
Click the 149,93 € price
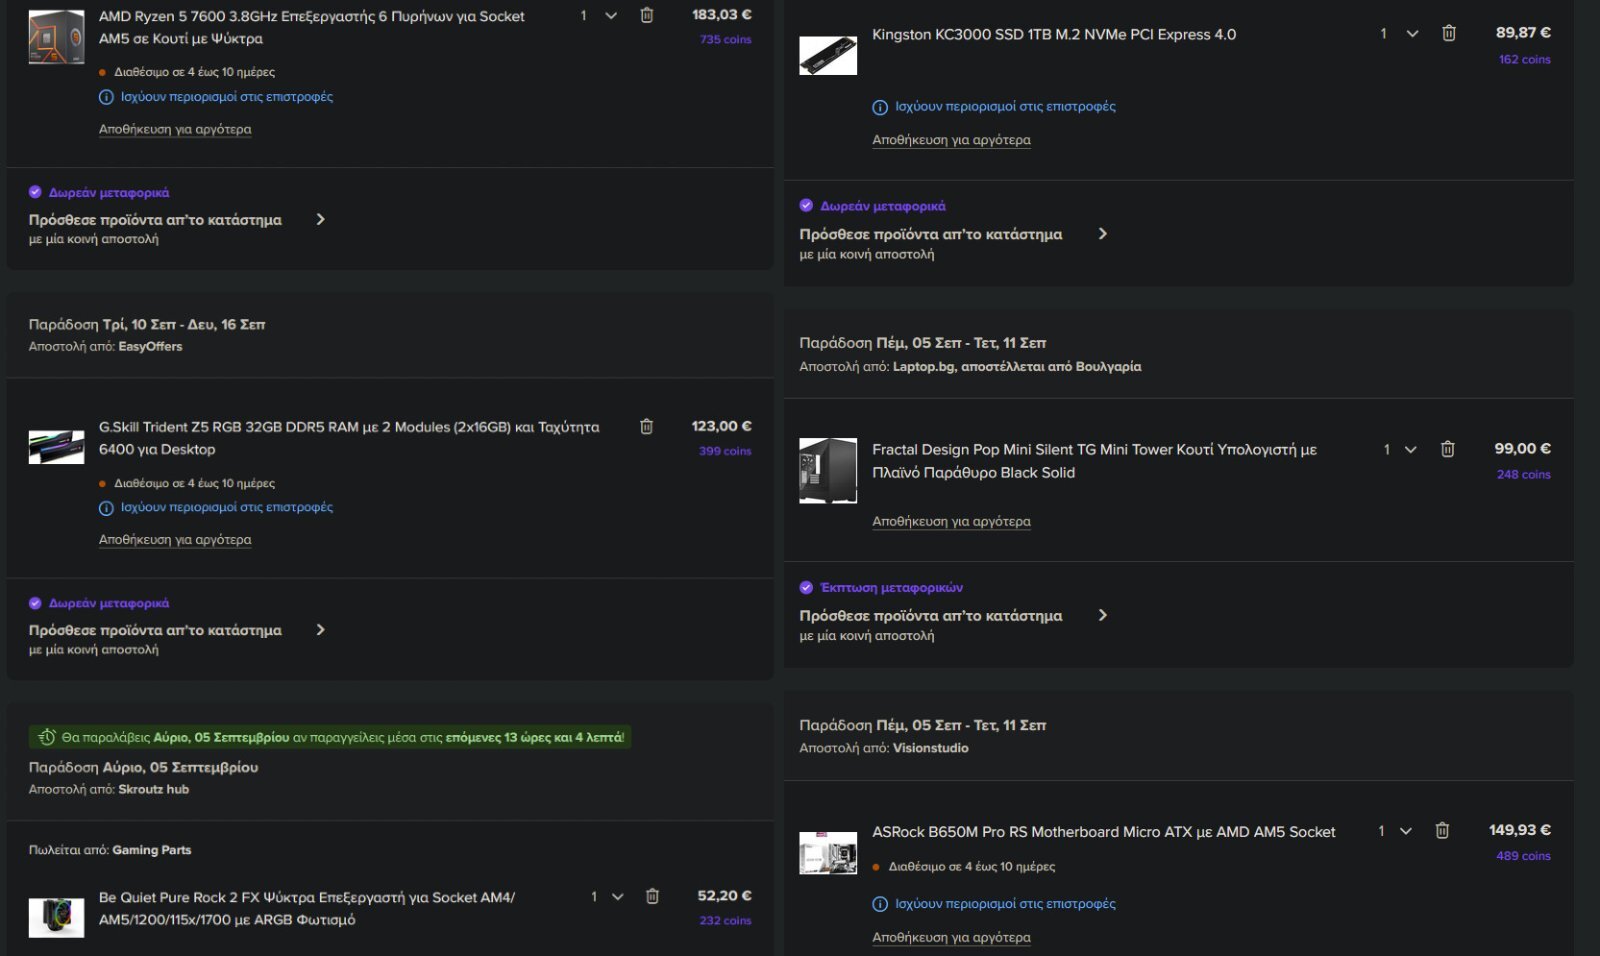[1519, 830]
